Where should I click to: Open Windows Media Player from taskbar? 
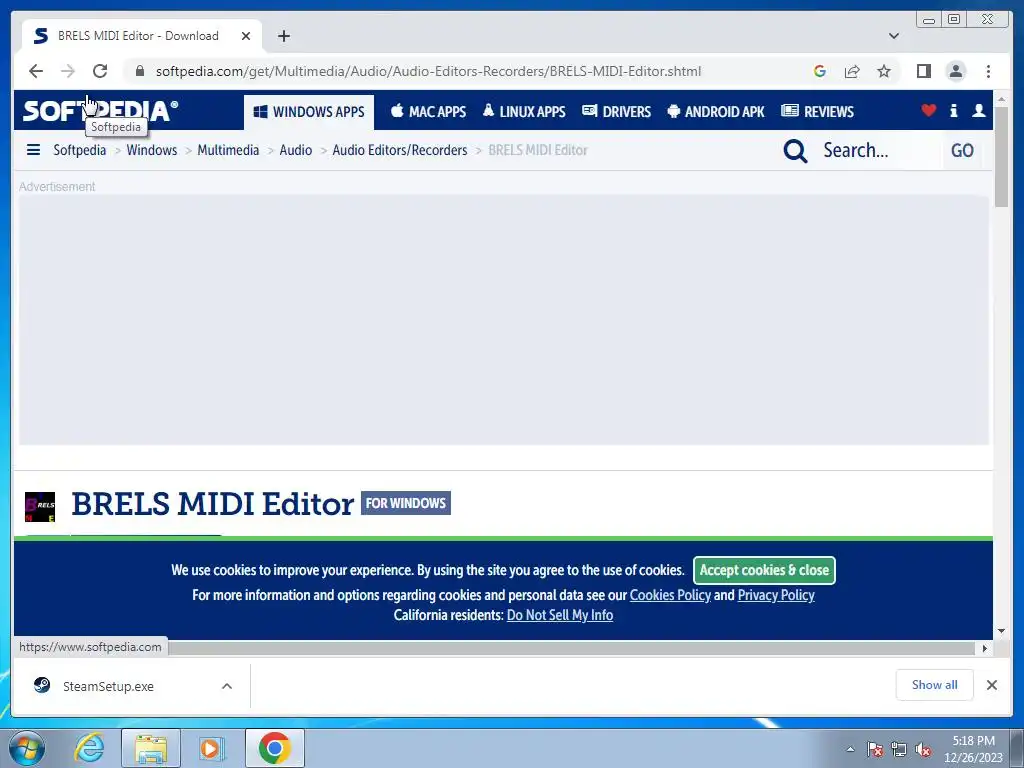pyautogui.click(x=211, y=748)
